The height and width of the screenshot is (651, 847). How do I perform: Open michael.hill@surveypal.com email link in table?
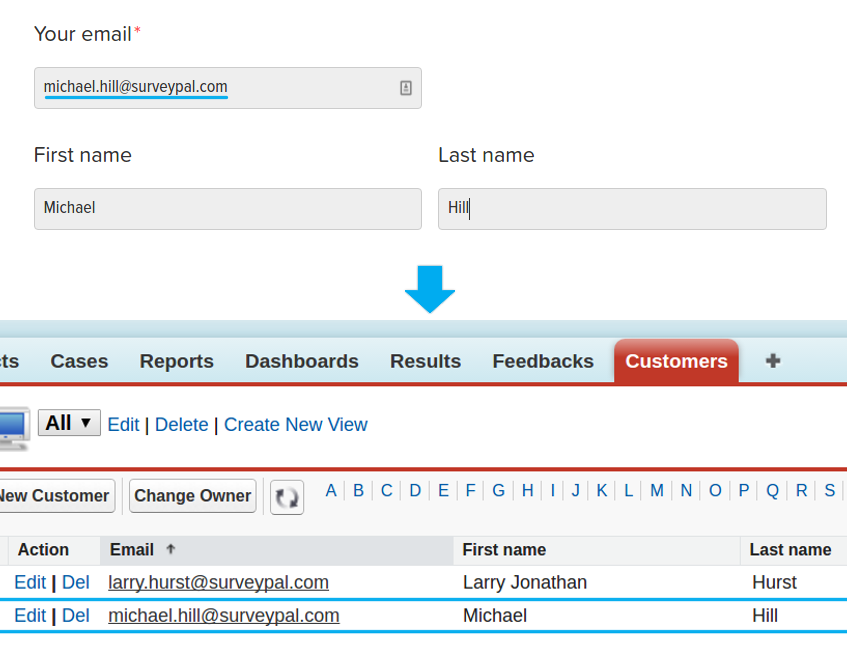click(x=224, y=615)
